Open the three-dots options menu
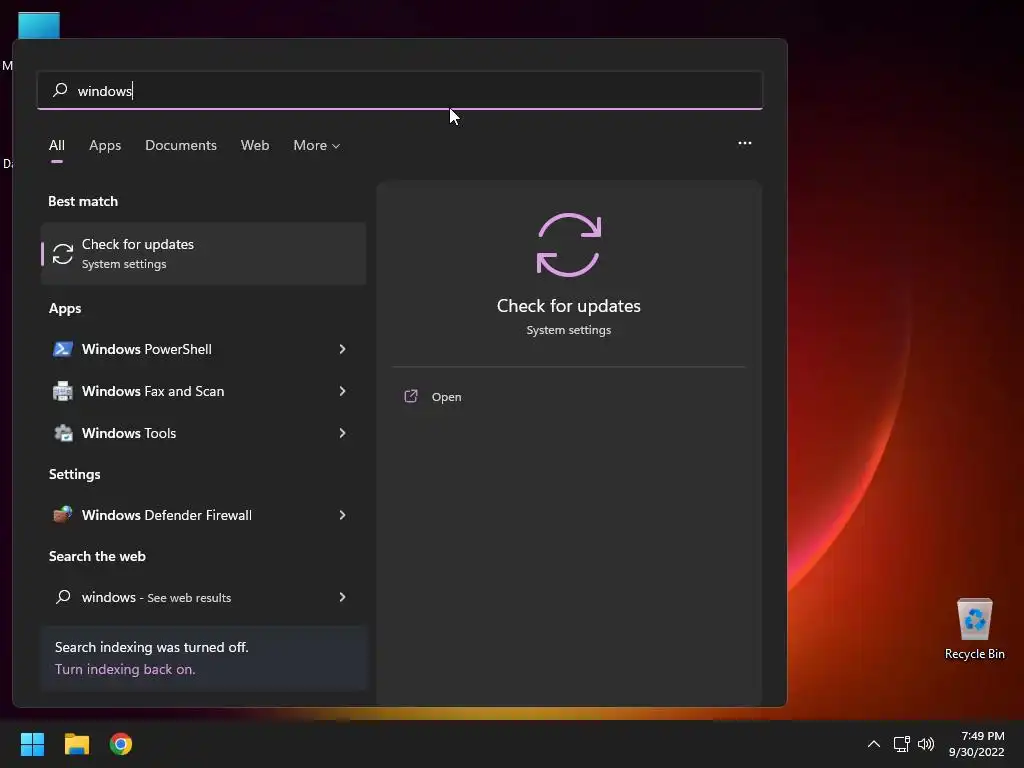1024x768 pixels. click(744, 143)
